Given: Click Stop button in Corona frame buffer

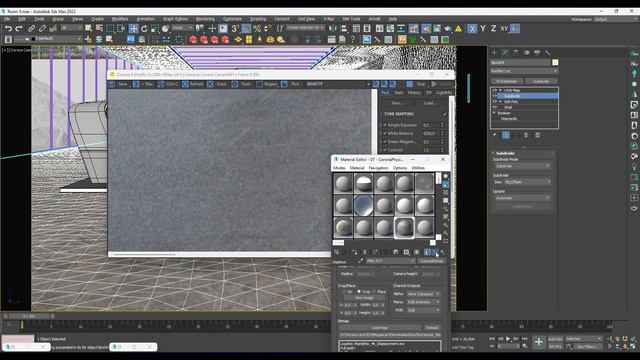Looking at the screenshot, I should 416,84.
